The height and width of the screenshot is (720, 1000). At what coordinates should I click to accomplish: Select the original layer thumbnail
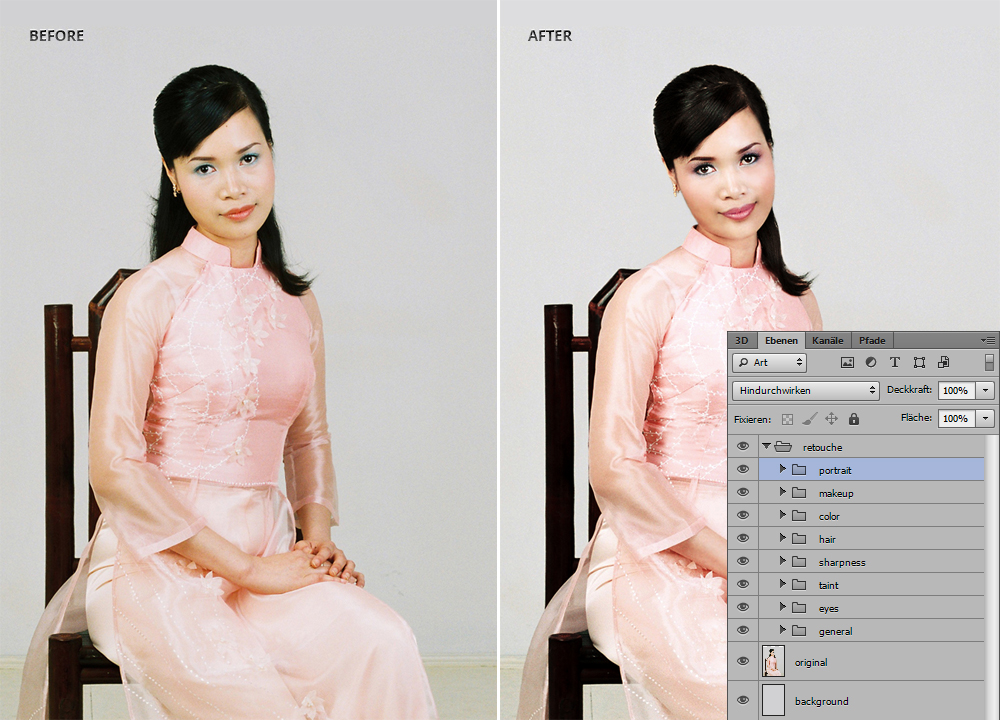(774, 661)
